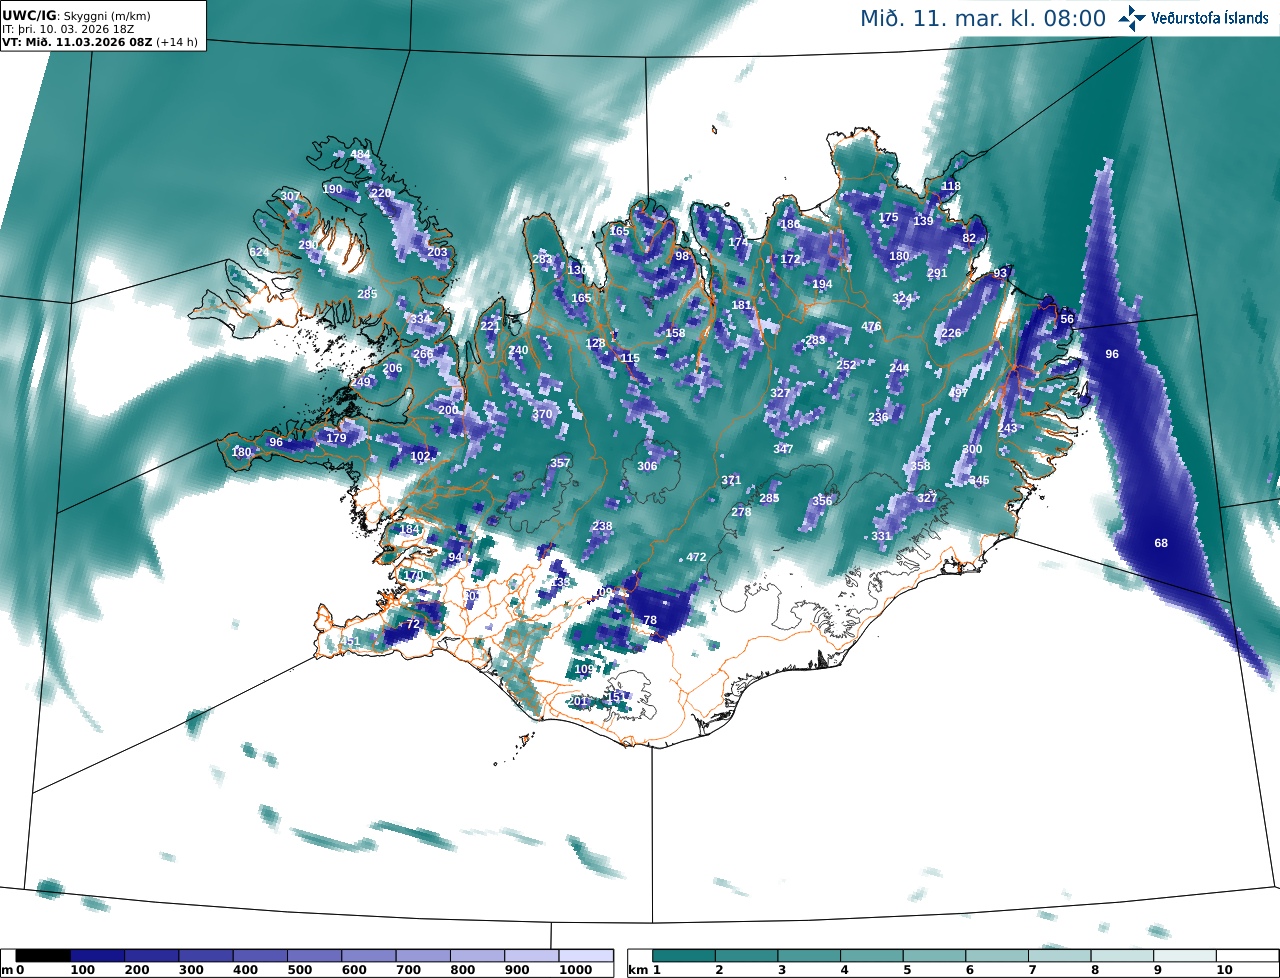Click the Veðurstofa Íslands name text
The image size is (1280, 978).
pyautogui.click(x=1210, y=19)
